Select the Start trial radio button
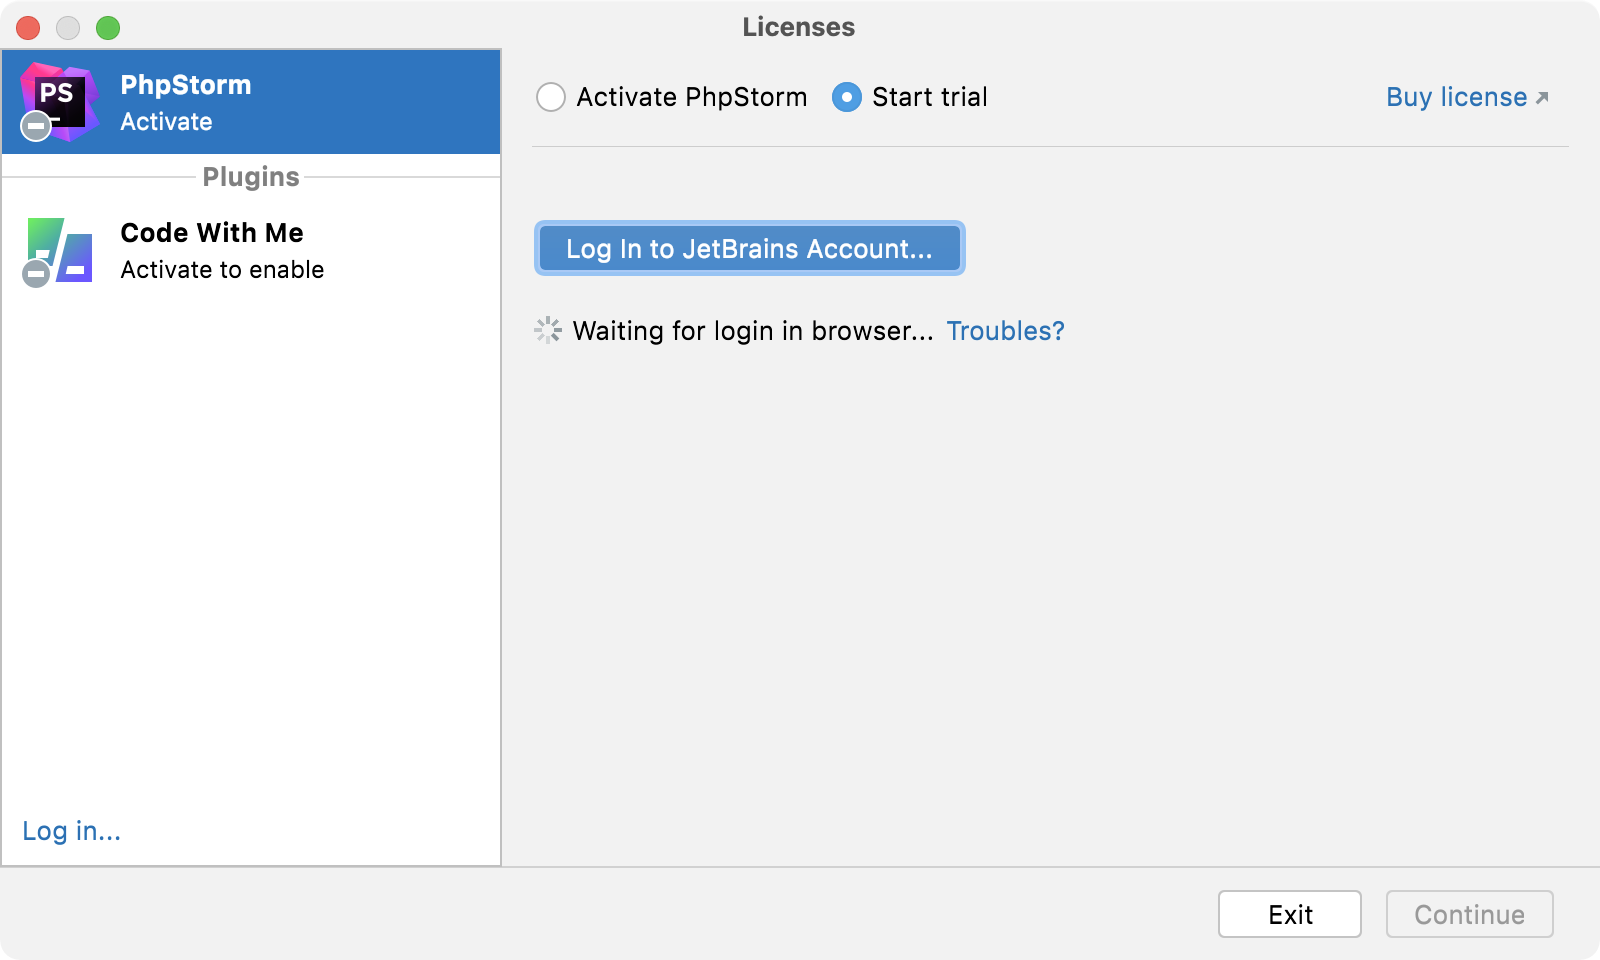Image resolution: width=1600 pixels, height=960 pixels. pos(847,97)
